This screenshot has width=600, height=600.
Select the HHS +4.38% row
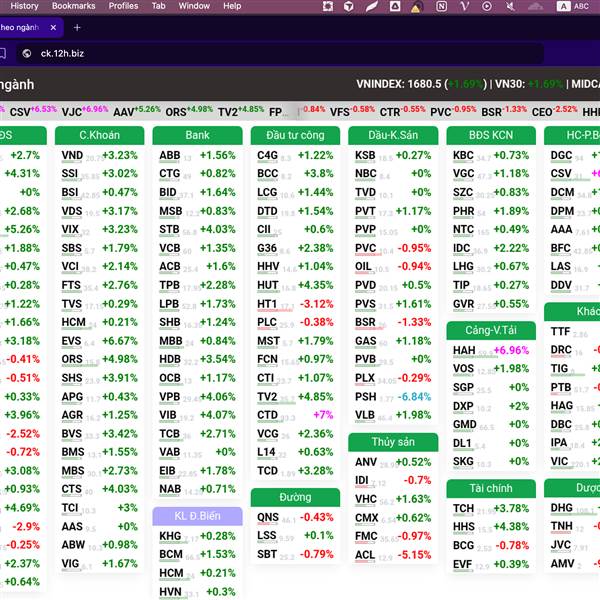491,527
